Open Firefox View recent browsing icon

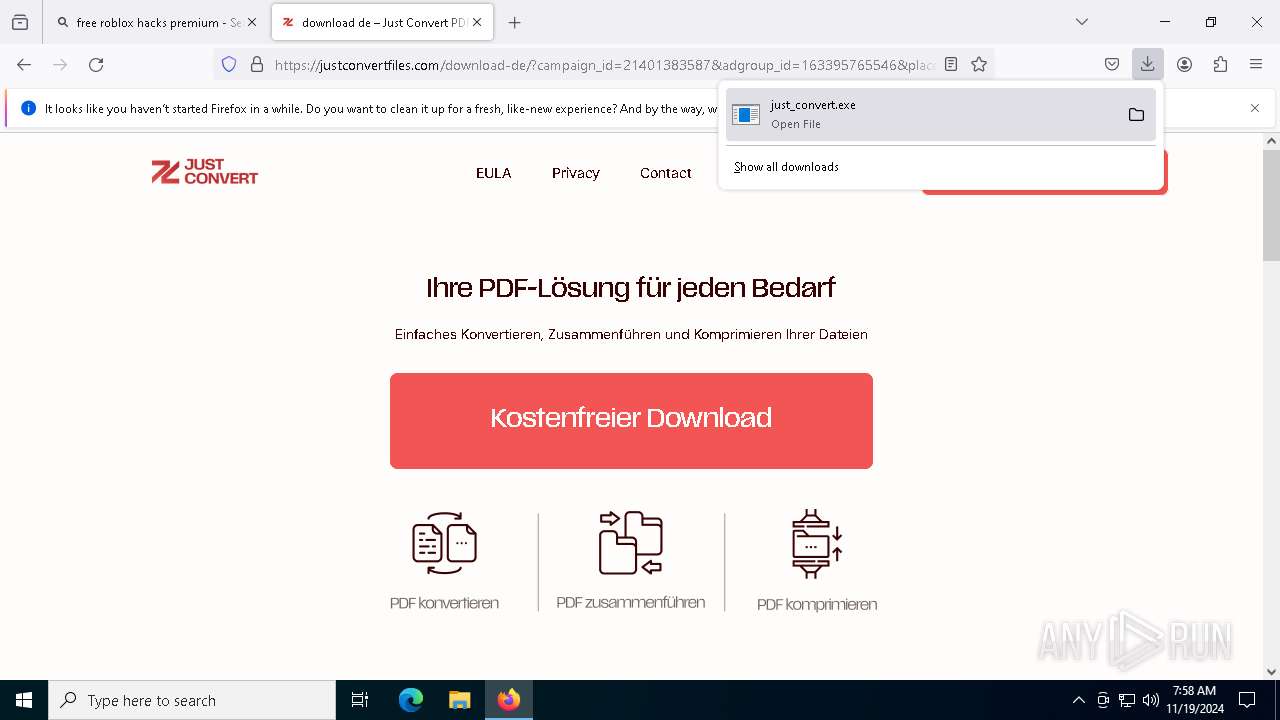[x=20, y=22]
